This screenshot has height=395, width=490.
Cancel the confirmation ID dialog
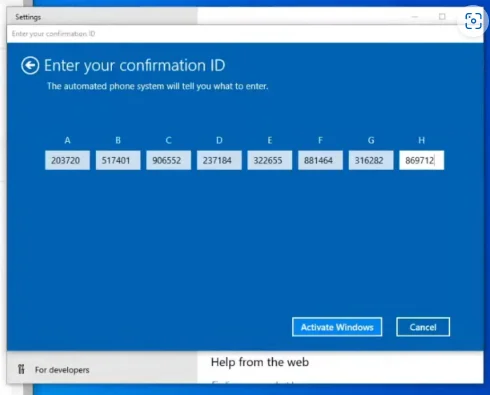coord(423,327)
